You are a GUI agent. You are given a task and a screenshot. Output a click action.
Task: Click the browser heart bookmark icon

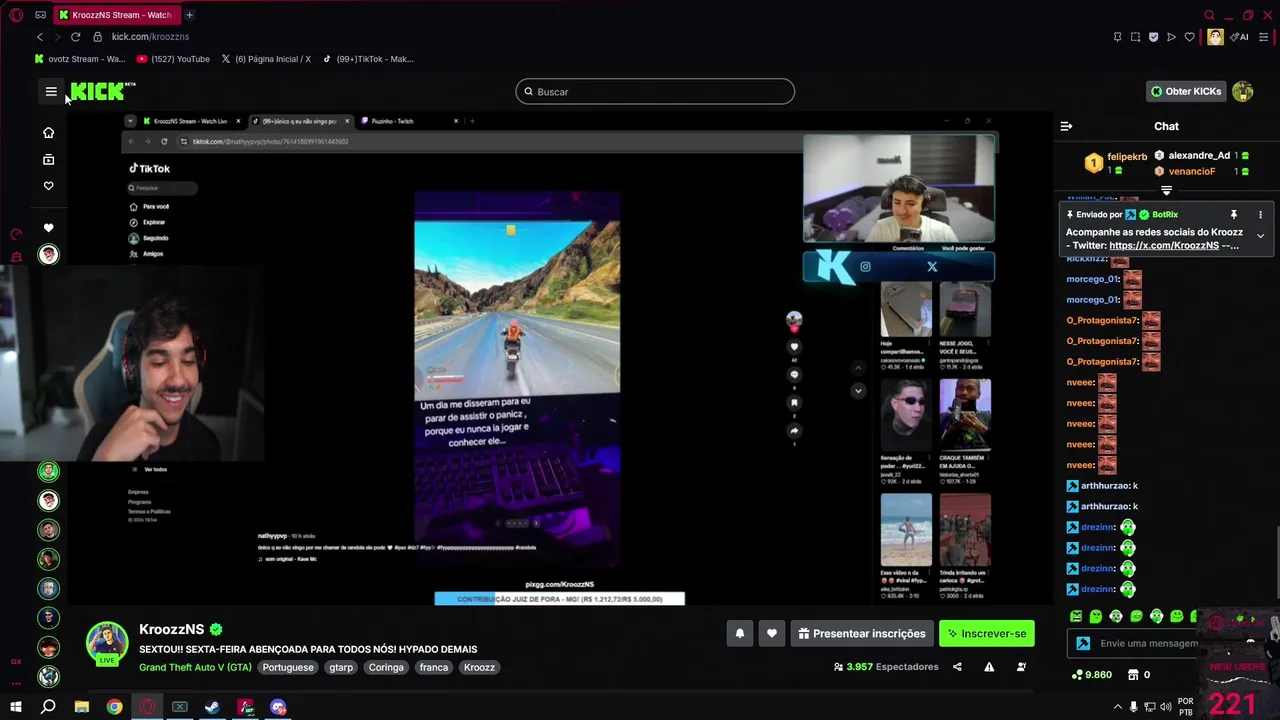[1189, 37]
